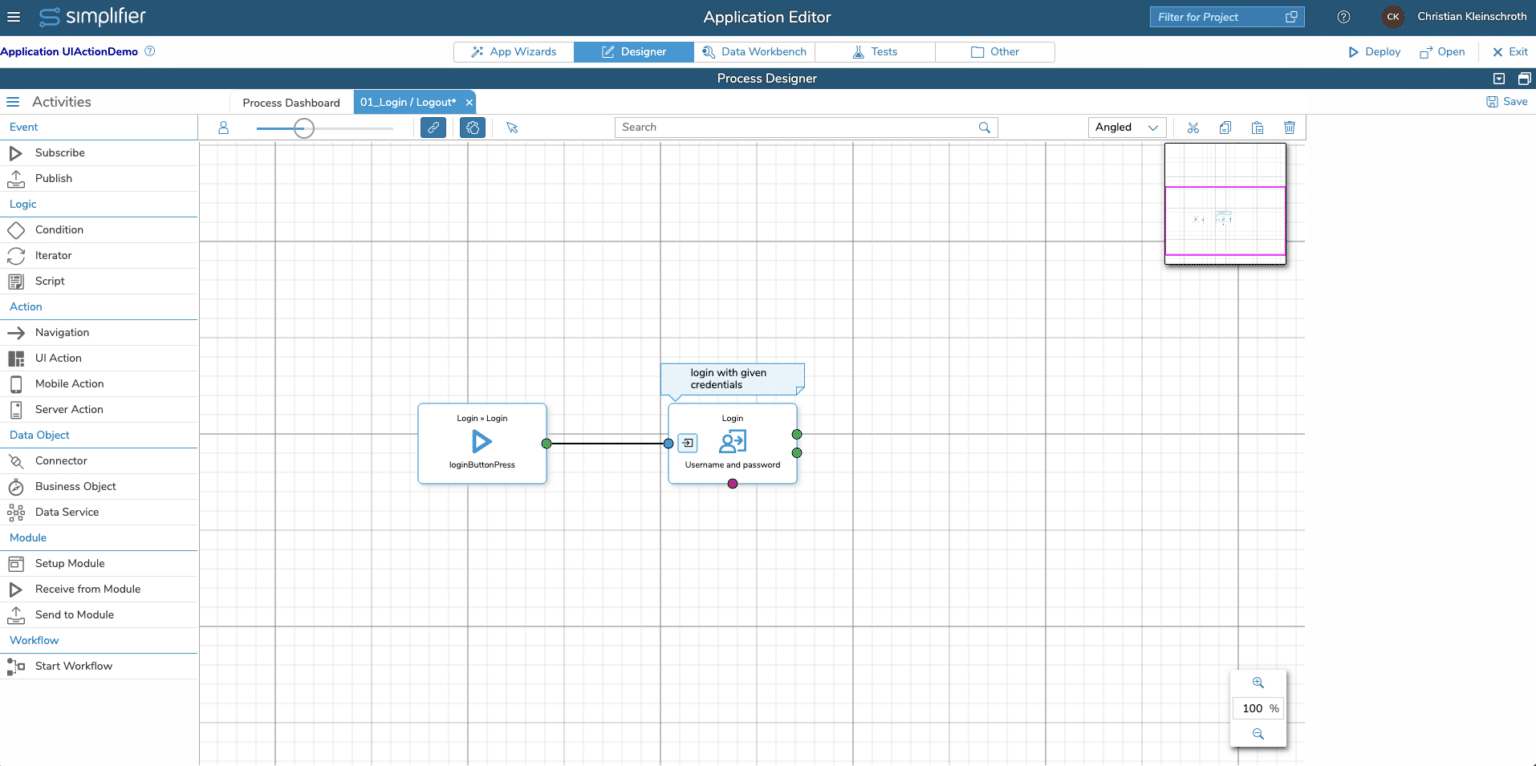Toggle the connection link mode button
This screenshot has width=1536, height=766.
tap(433, 128)
